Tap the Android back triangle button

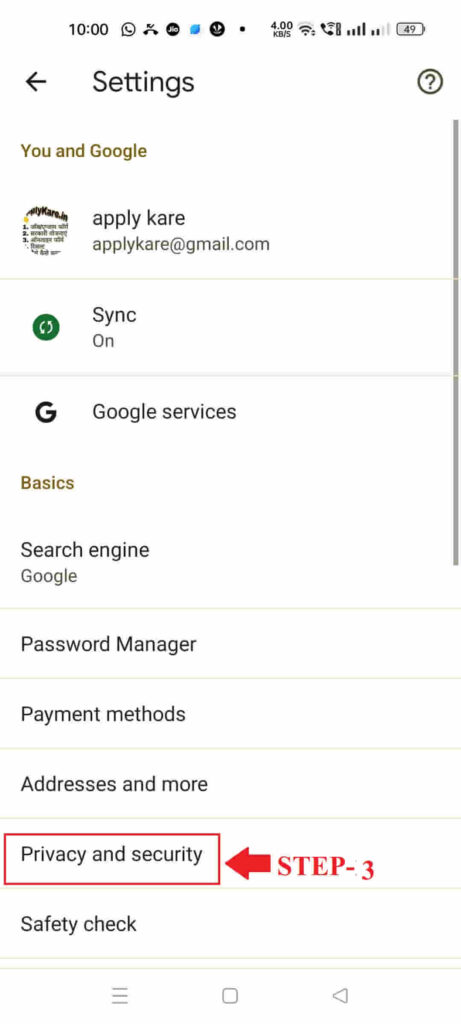pos(340,995)
